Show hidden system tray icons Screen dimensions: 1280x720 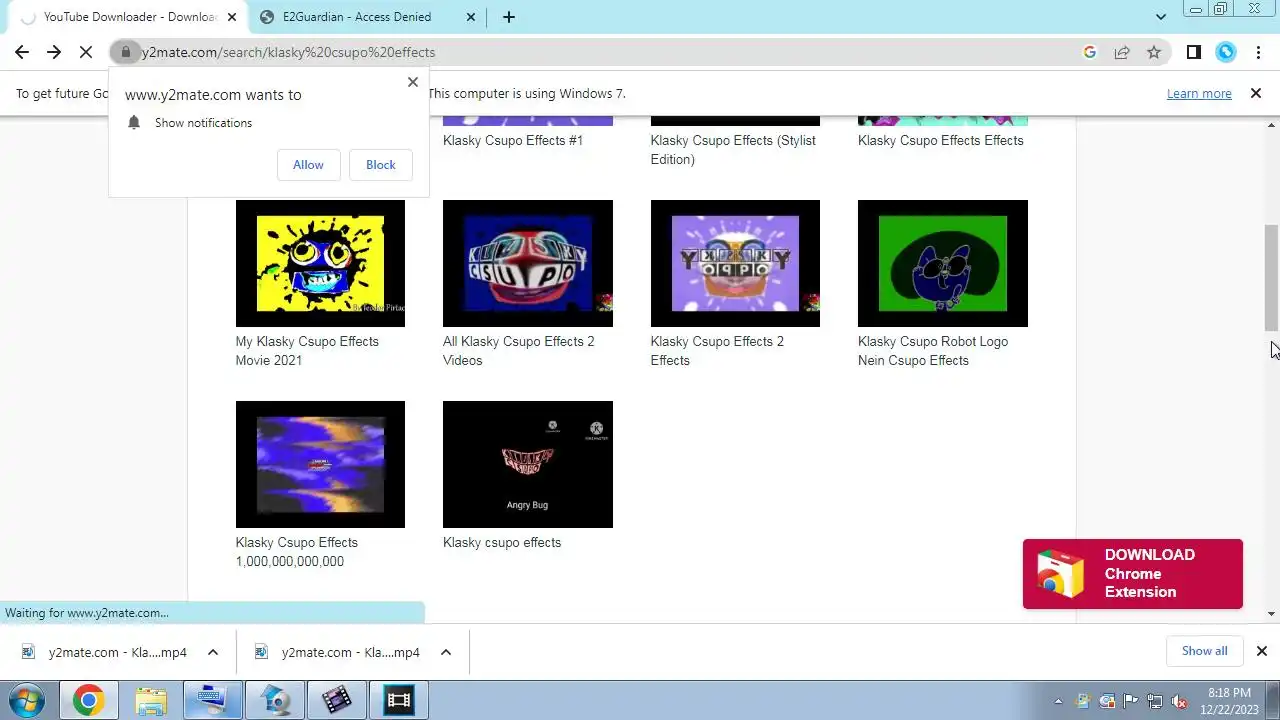(1059, 701)
